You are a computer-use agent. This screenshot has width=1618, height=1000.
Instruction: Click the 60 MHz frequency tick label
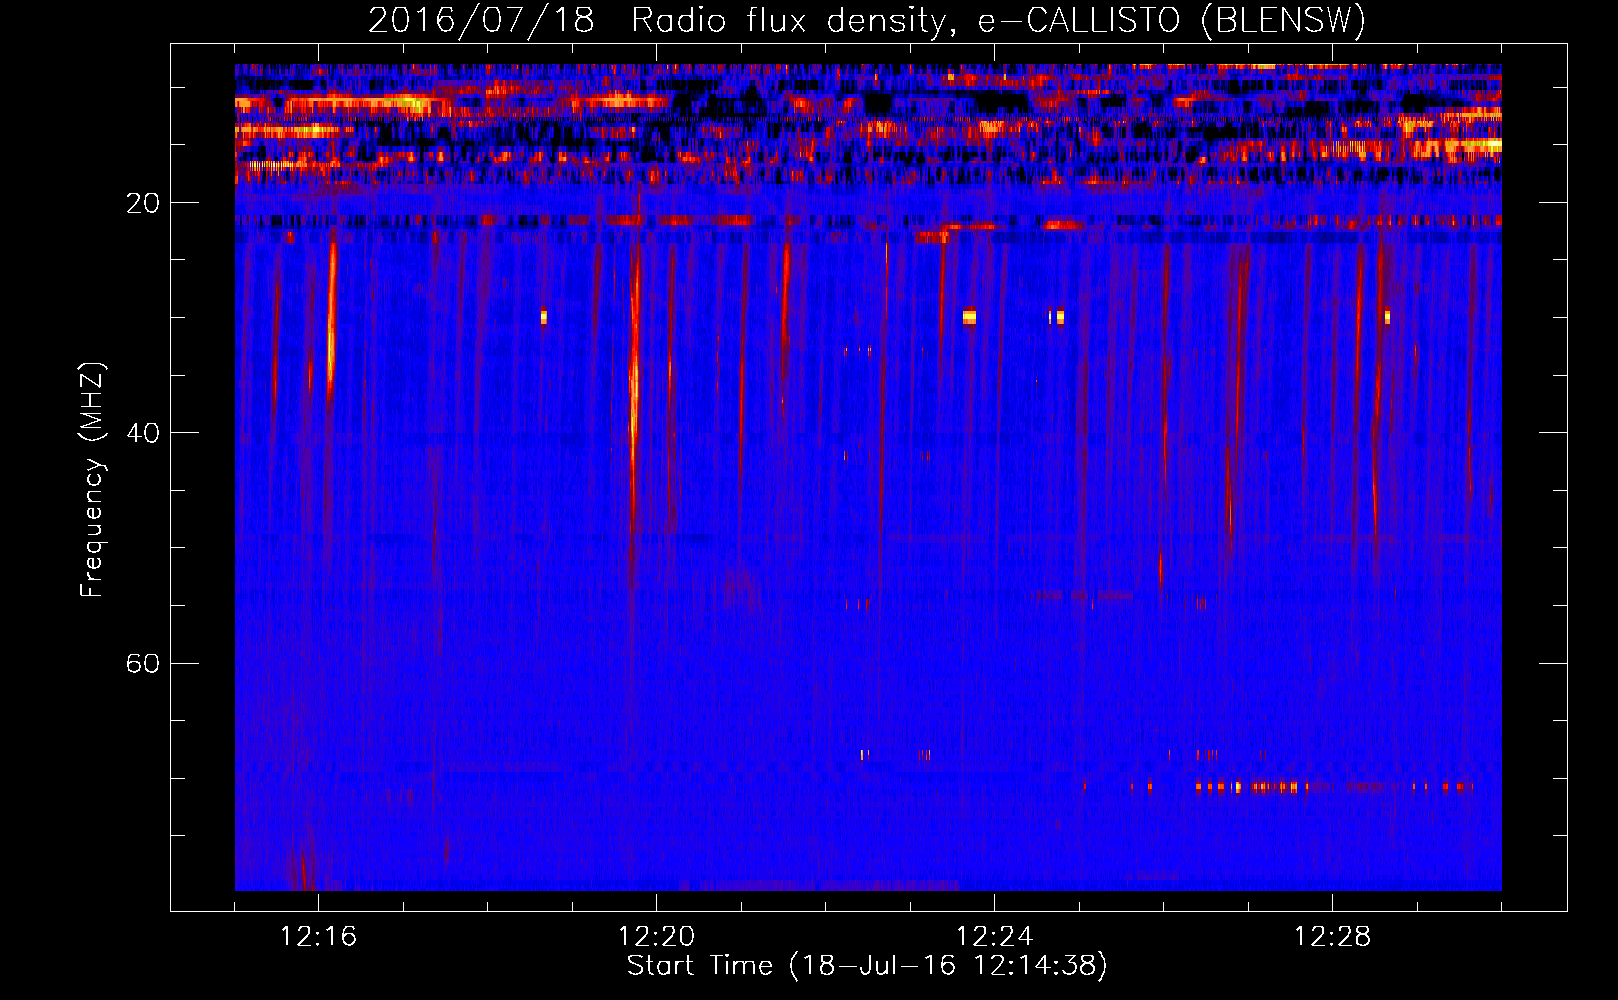click(x=143, y=663)
